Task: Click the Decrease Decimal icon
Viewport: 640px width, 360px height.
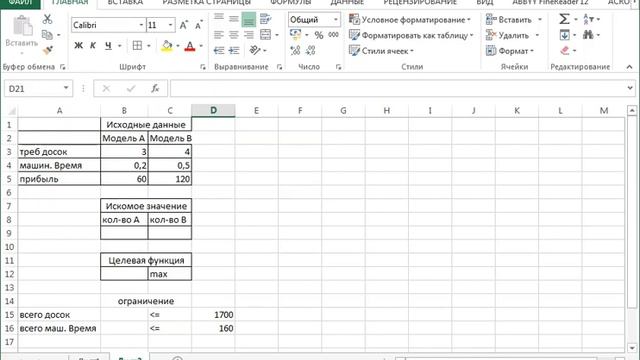Action: (311, 51)
